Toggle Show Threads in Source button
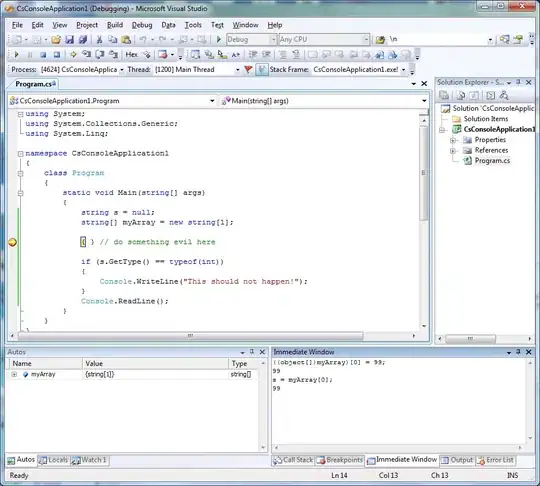The width and height of the screenshot is (540, 486). [262, 70]
